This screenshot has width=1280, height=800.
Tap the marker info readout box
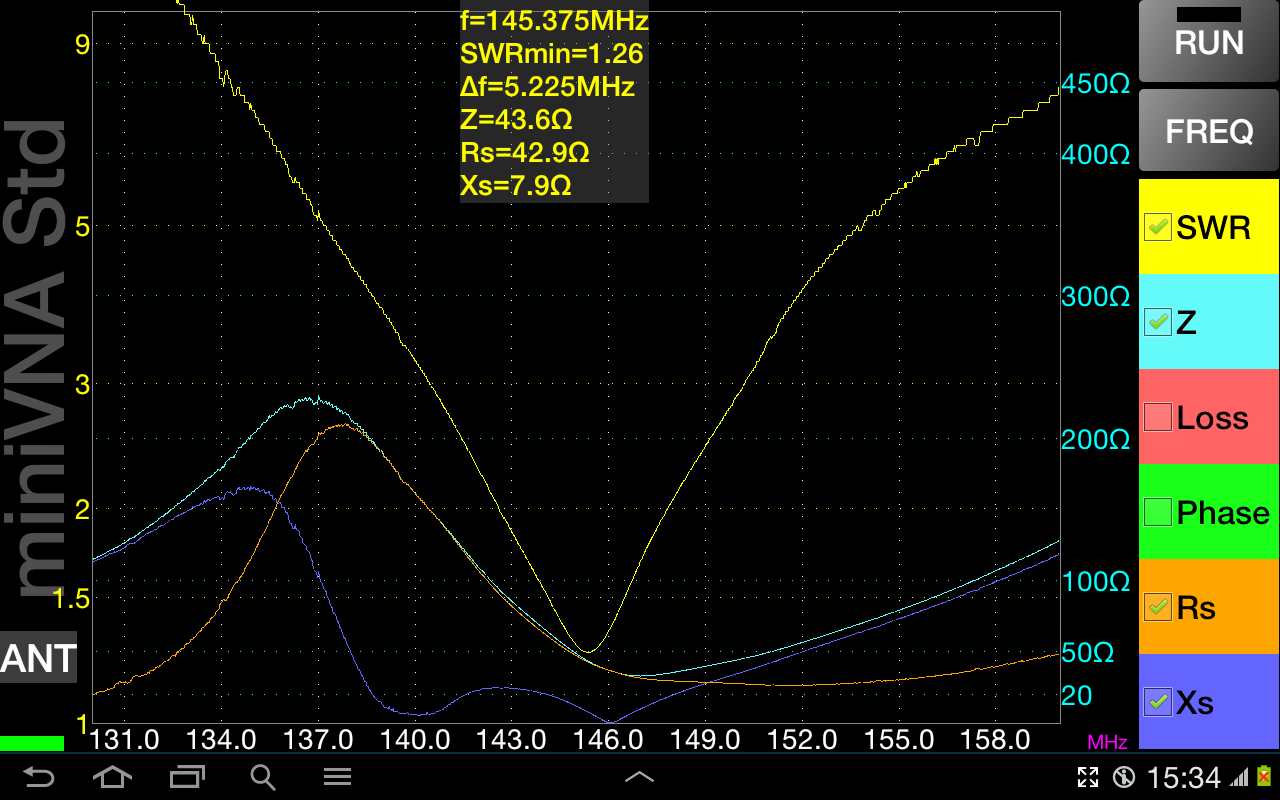(x=554, y=104)
